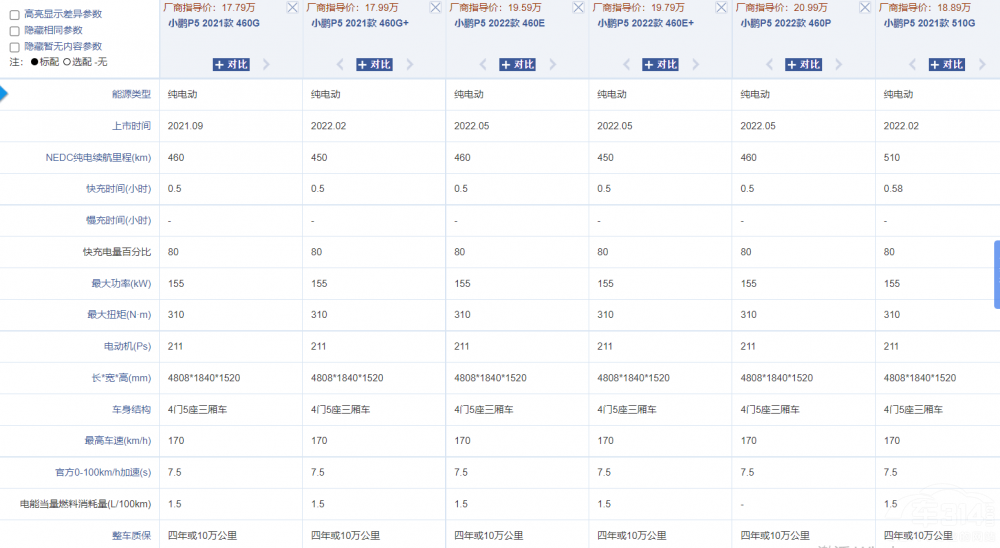The width and height of the screenshot is (1000, 548).
Task: Click the blue vertical scrollbar on right edge
Action: pos(996,274)
